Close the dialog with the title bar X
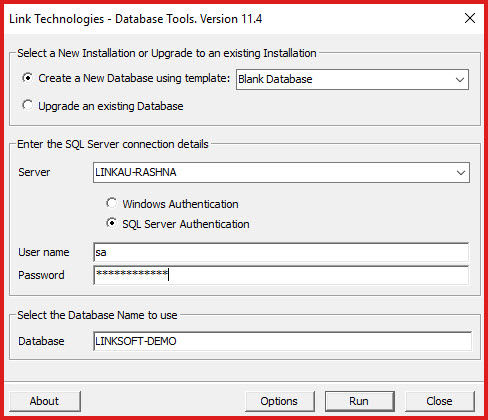Screen dimensions: 488x420 470,18
